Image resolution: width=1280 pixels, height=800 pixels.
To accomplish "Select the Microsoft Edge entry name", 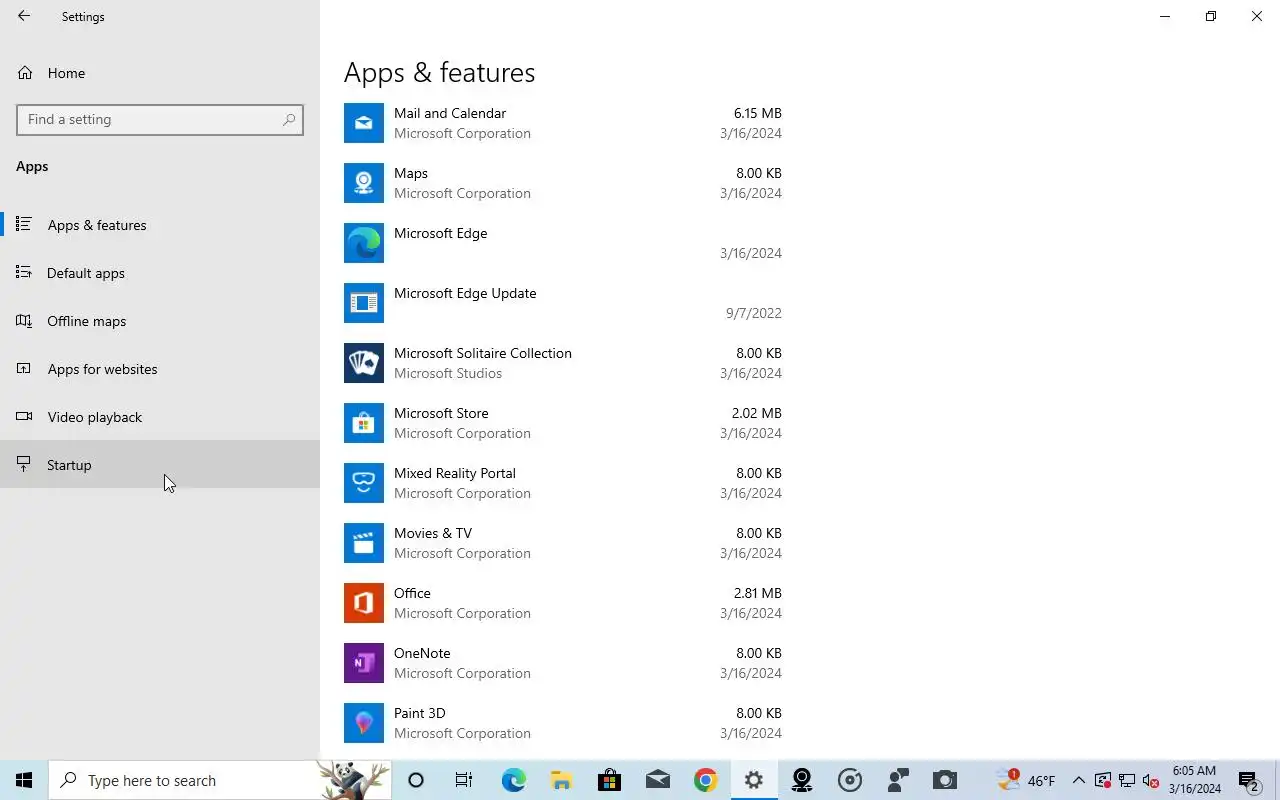I will point(441,233).
